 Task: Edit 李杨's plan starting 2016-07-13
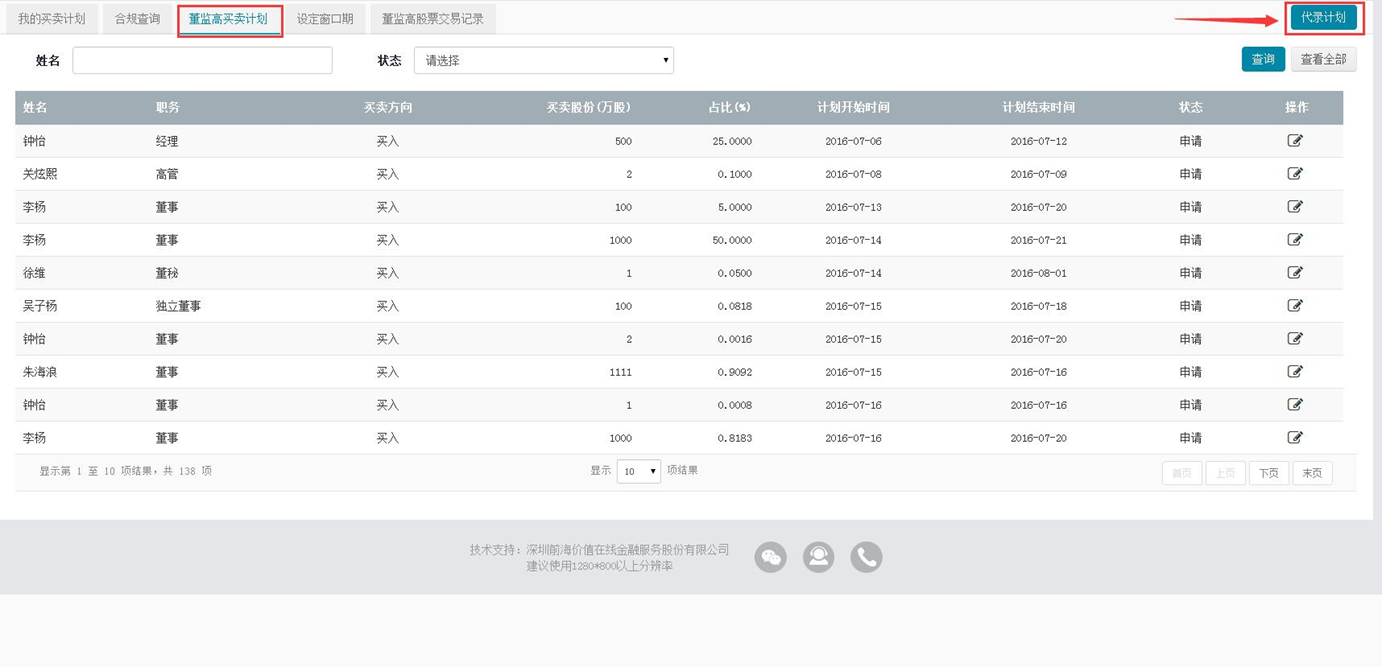(x=1295, y=207)
